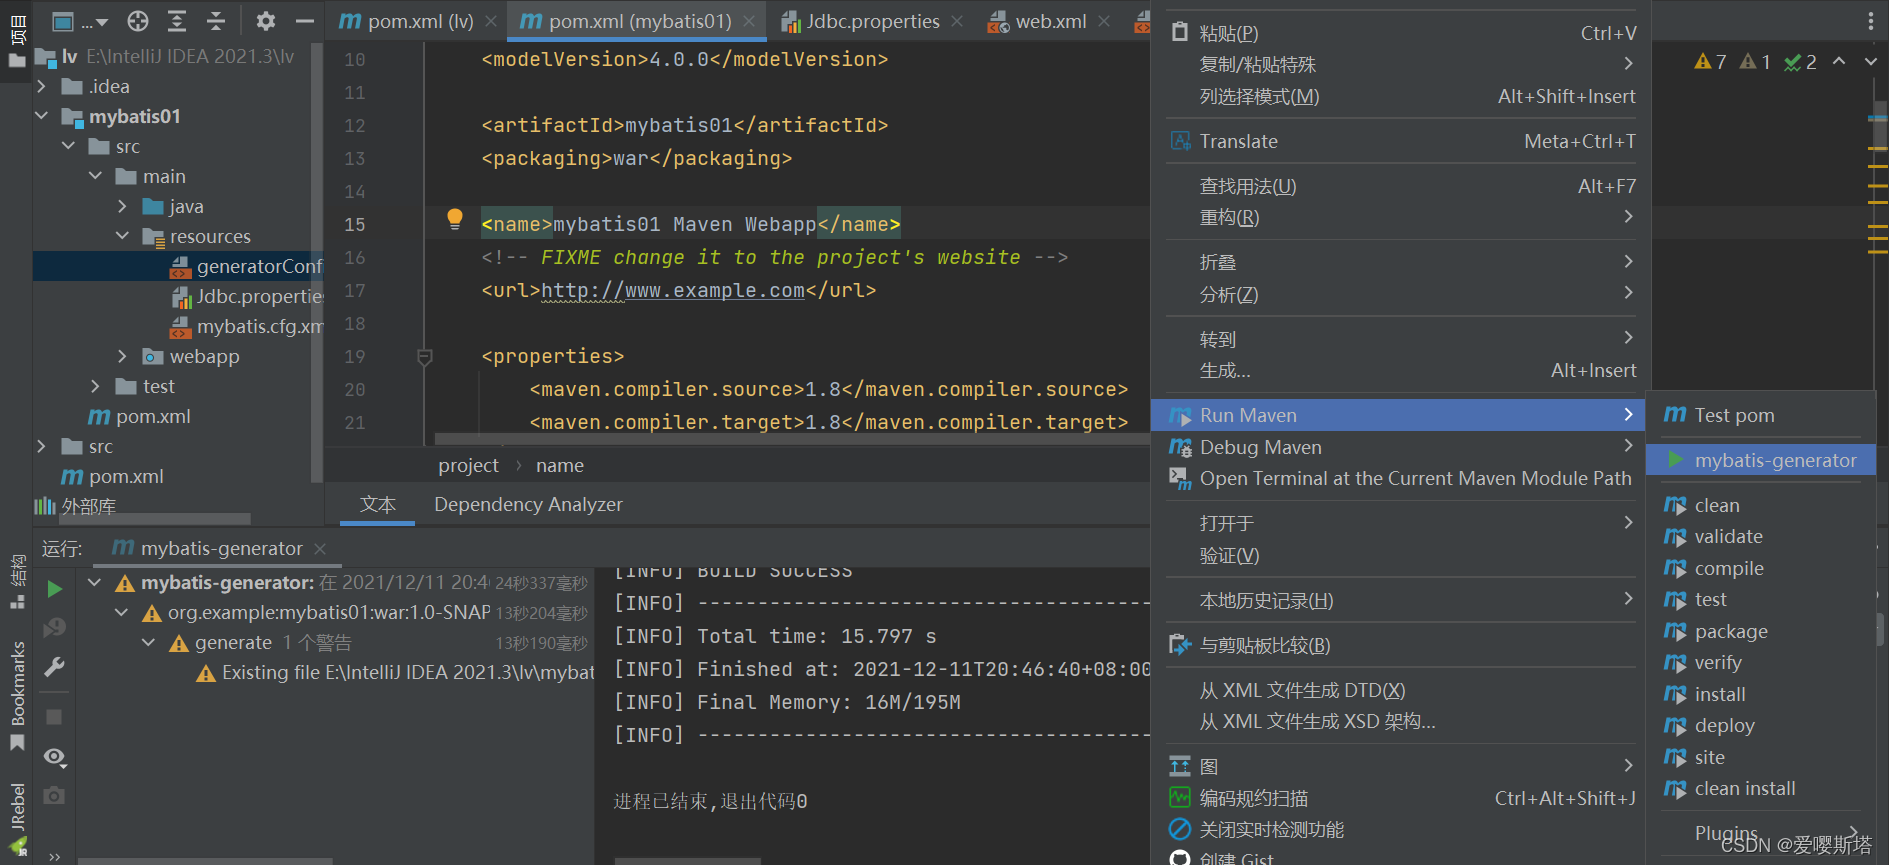Click Open Terminal at the Current Maven Module Path
This screenshot has height=865, width=1889.
pos(1398,478)
